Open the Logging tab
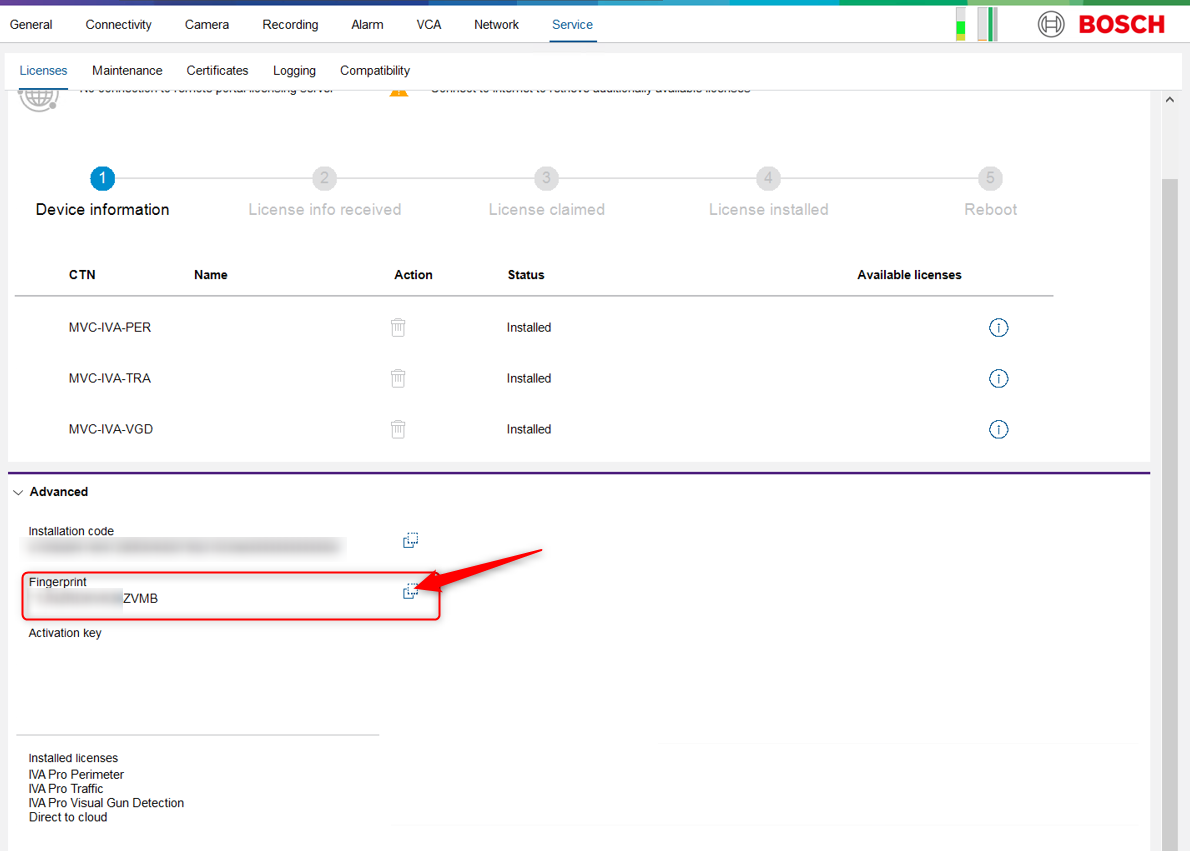 click(x=294, y=70)
